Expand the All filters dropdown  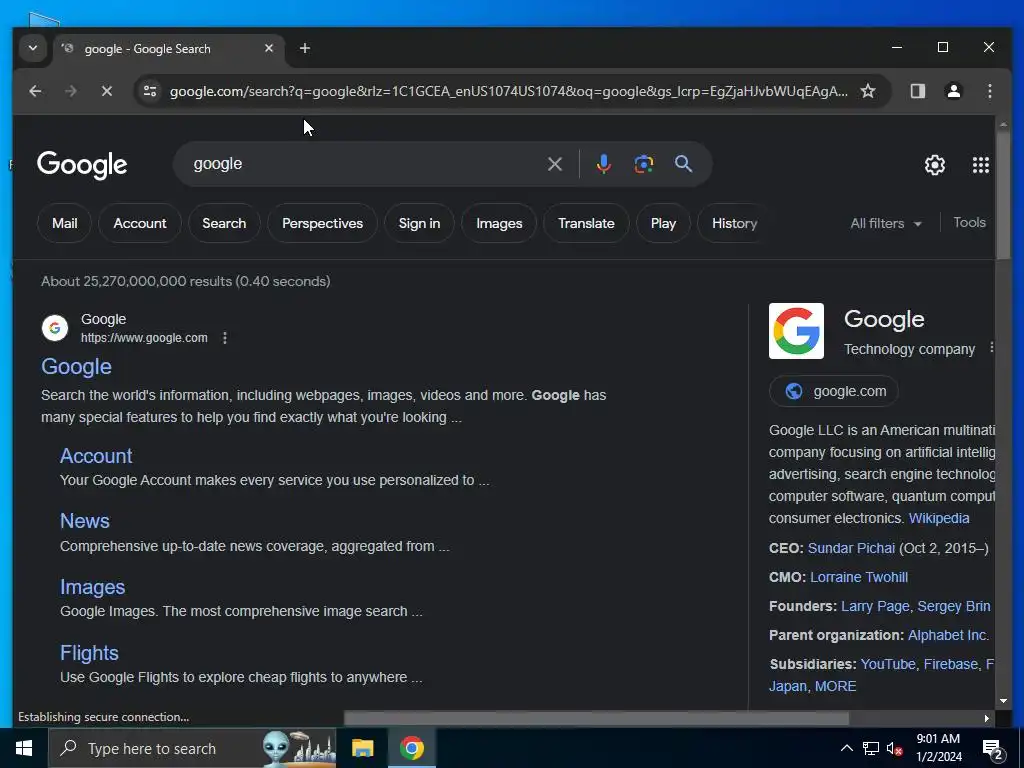(x=886, y=223)
